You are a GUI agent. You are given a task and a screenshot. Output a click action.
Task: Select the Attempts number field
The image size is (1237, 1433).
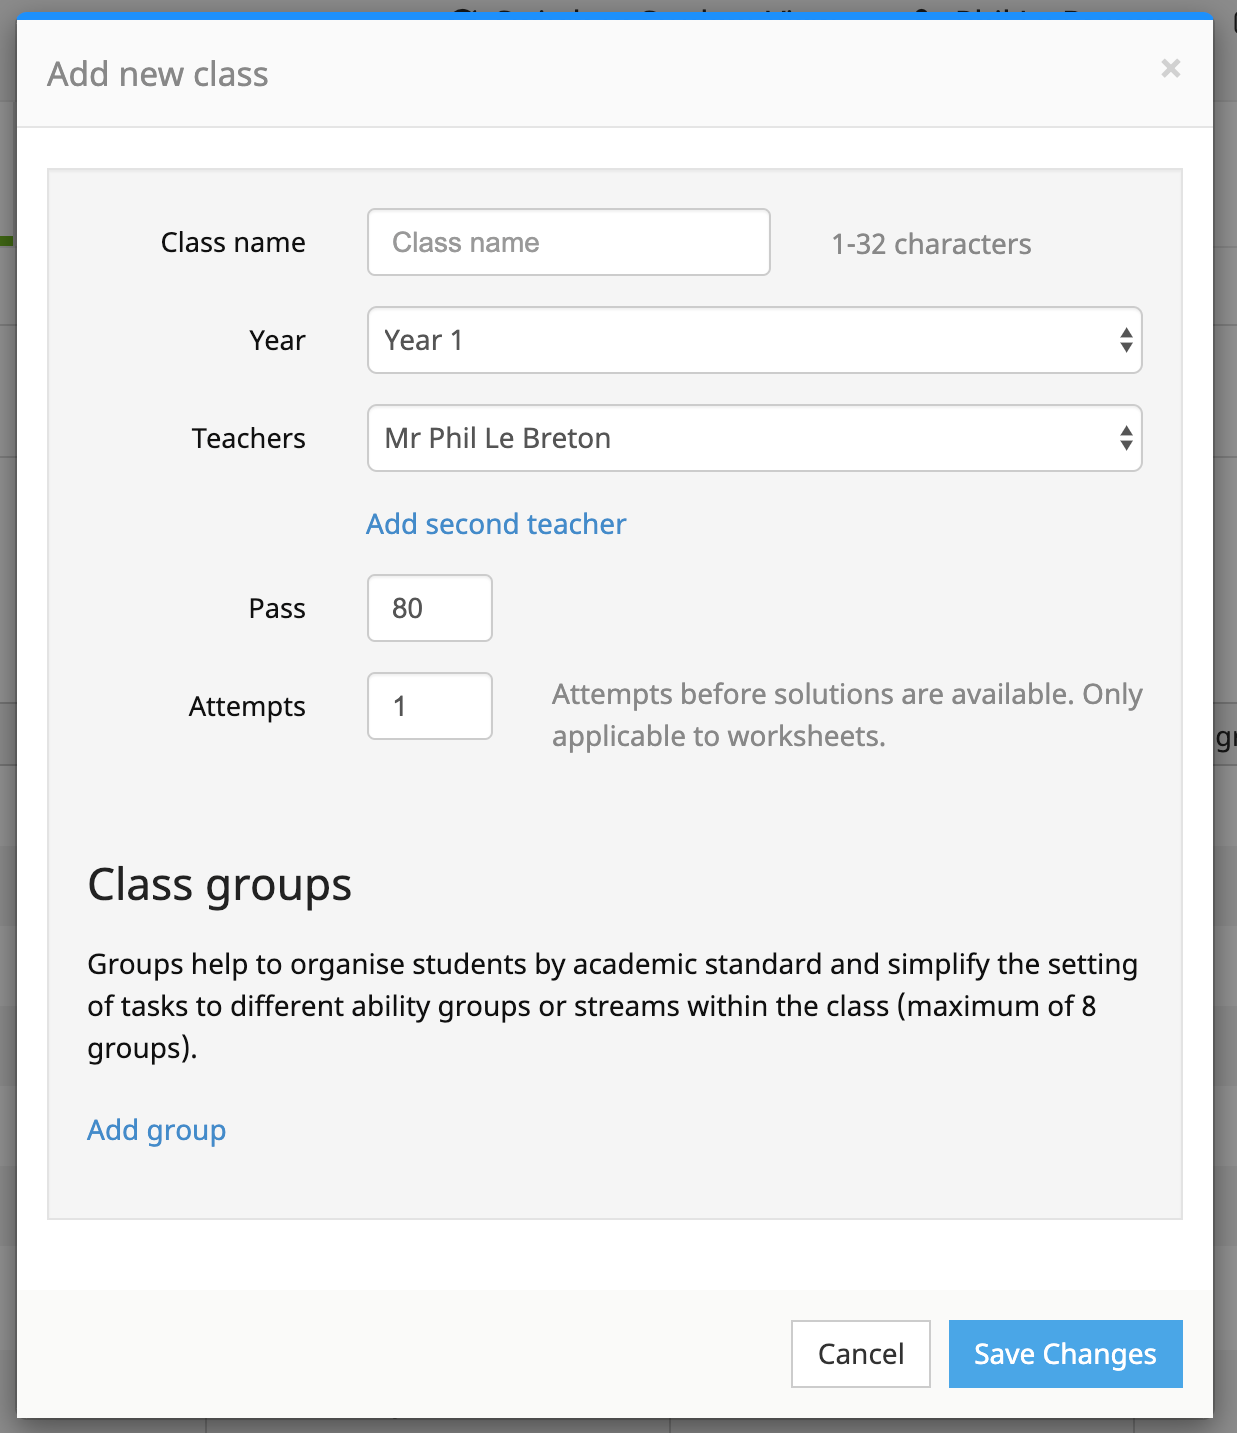click(x=429, y=706)
